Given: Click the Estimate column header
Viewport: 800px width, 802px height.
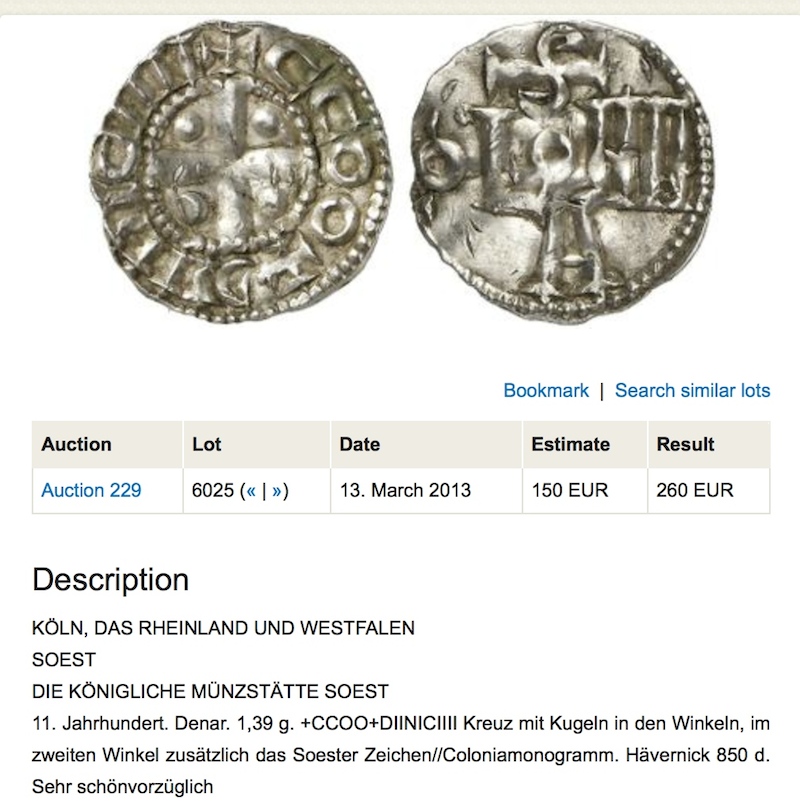Looking at the screenshot, I should click(x=585, y=444).
